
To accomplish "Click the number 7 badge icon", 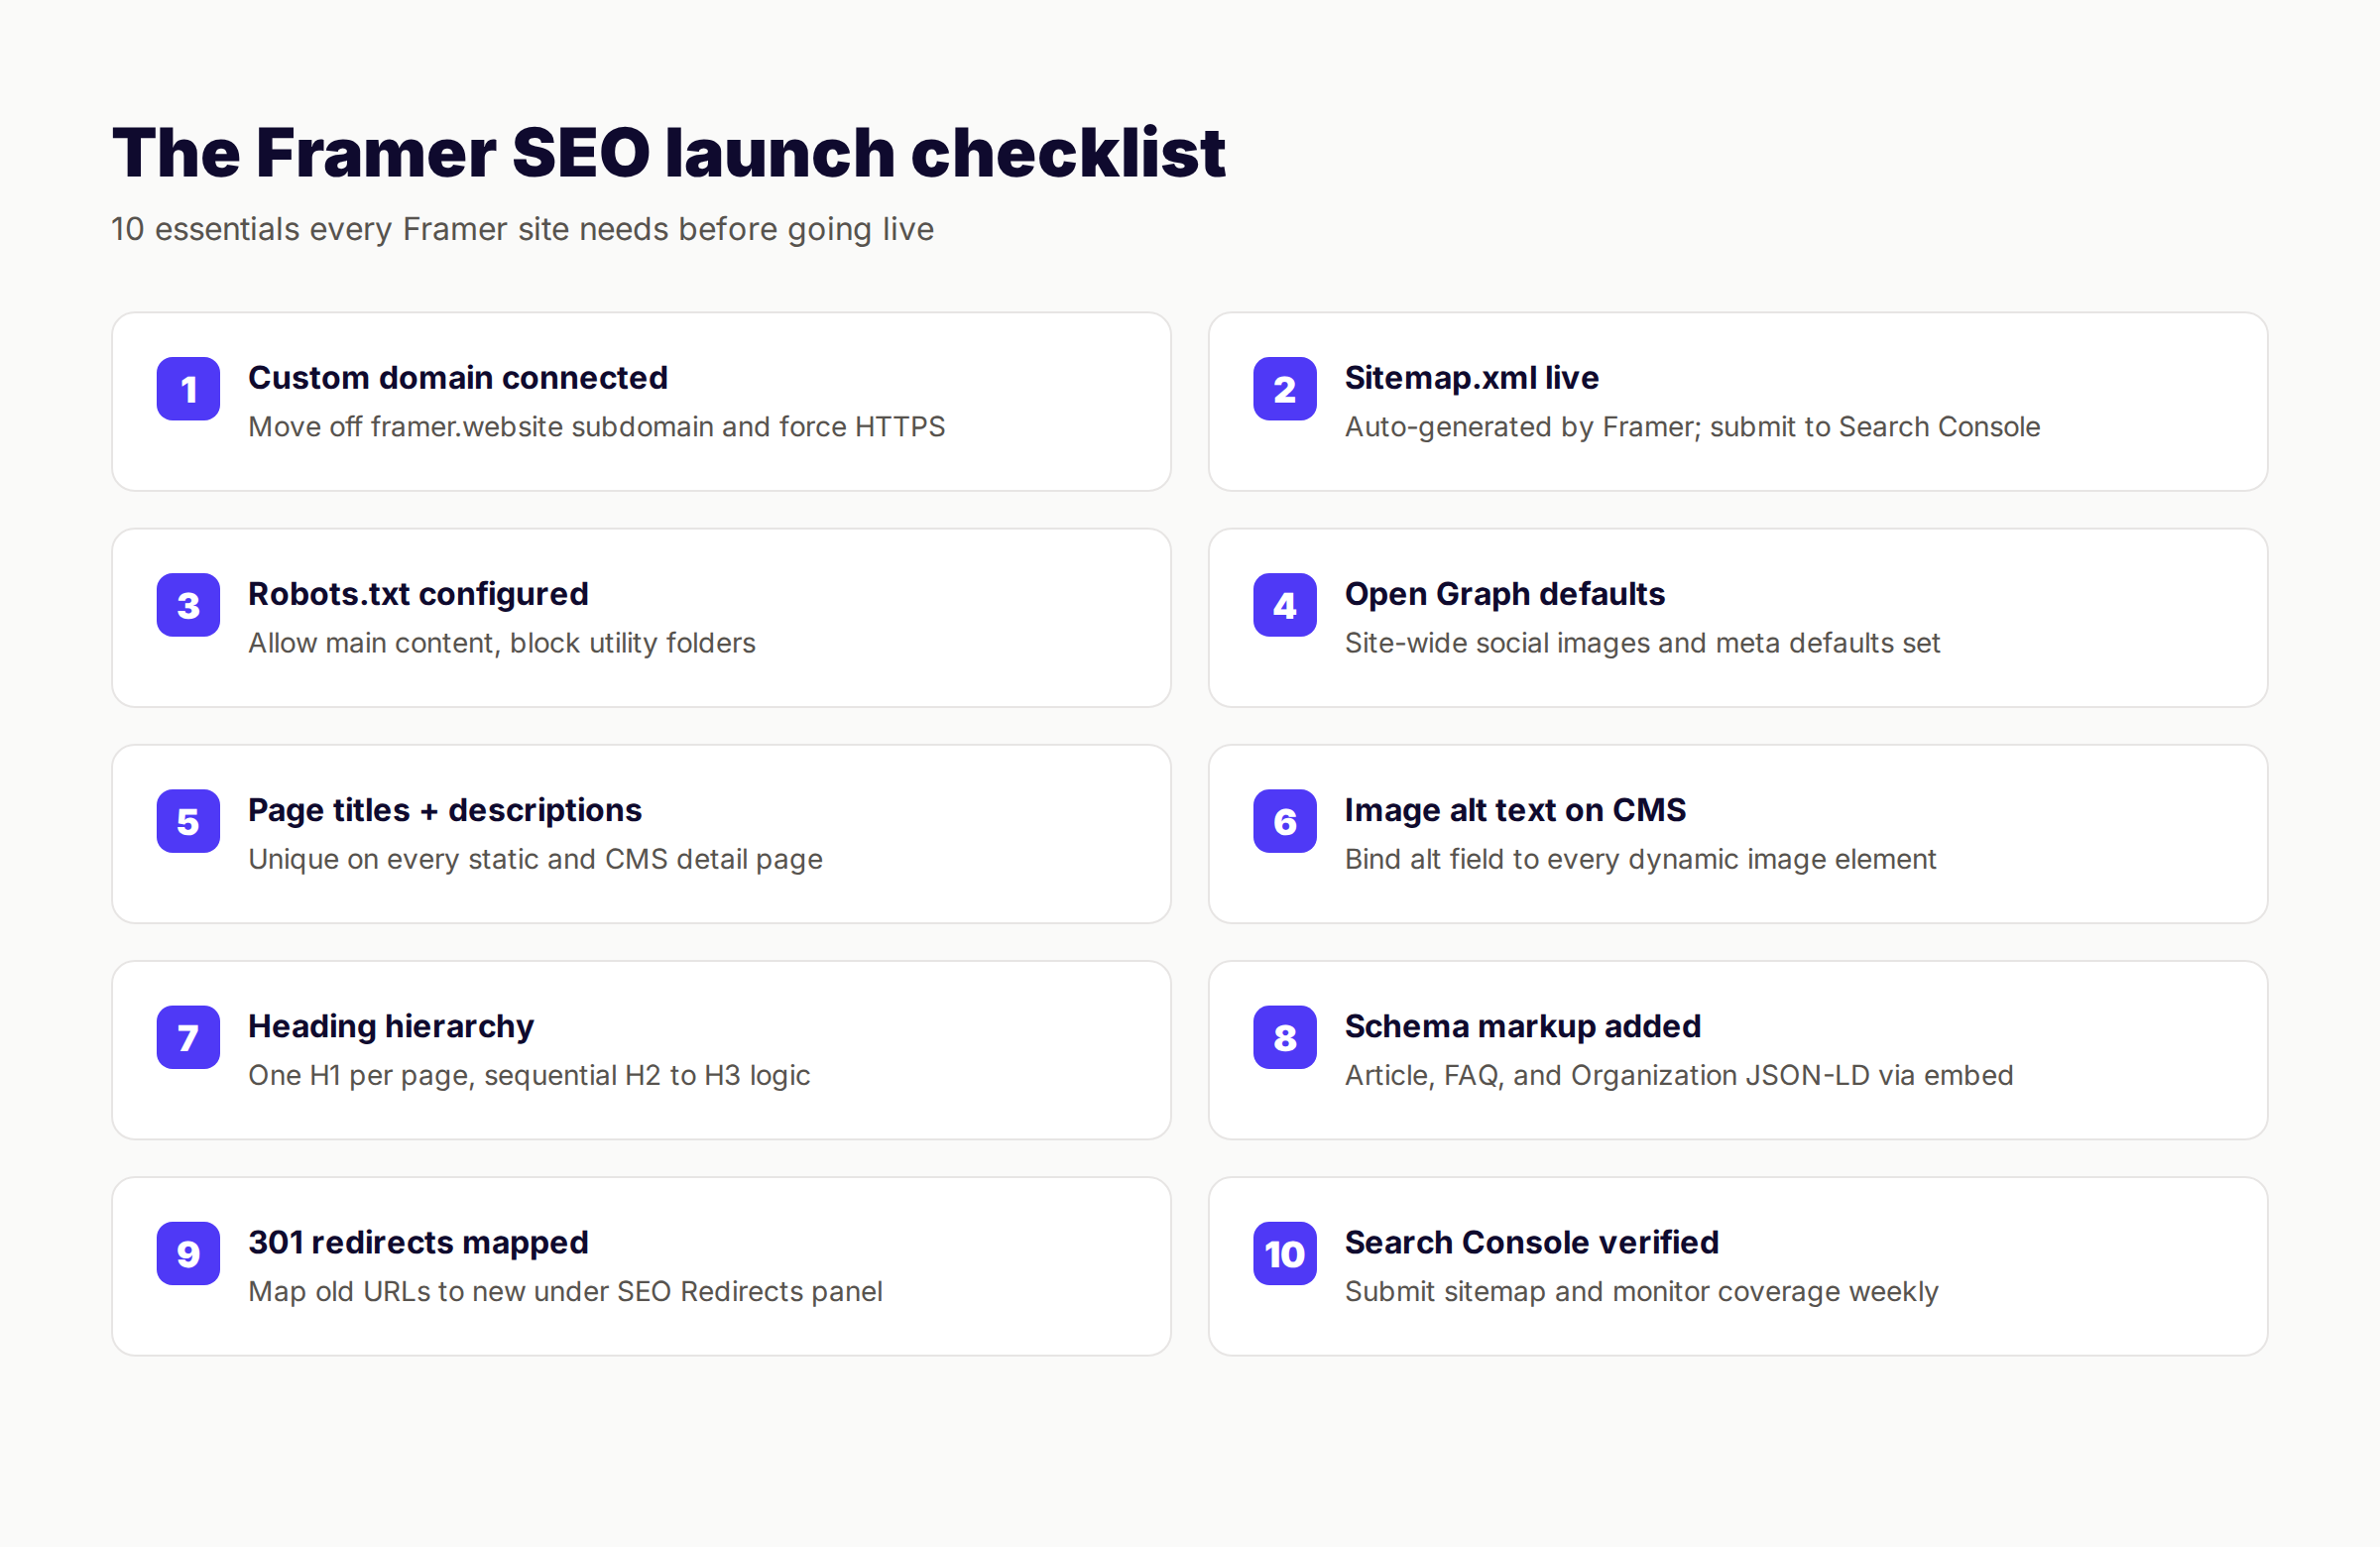I will 188,1037.
